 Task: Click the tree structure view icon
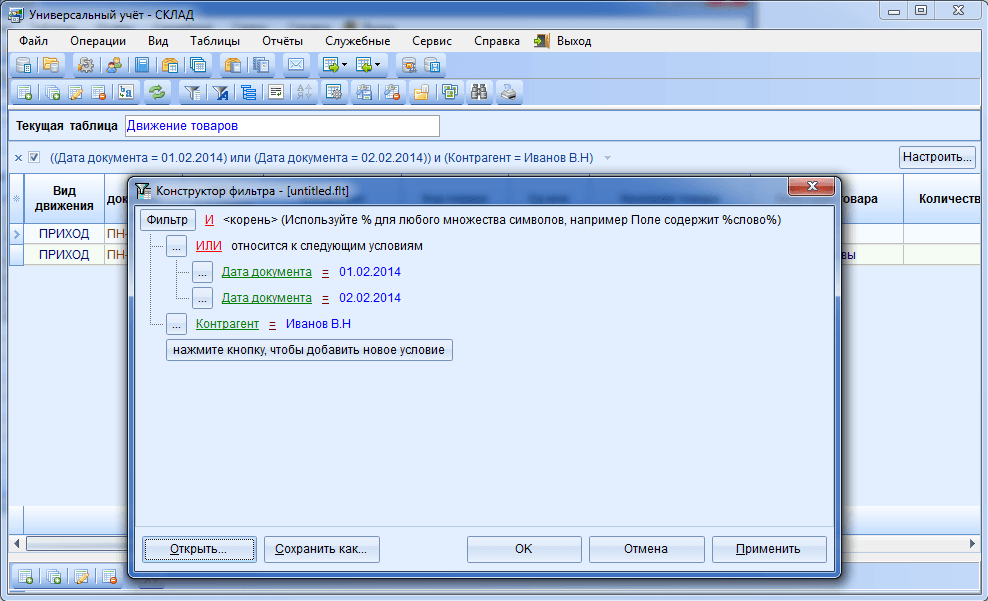point(249,93)
